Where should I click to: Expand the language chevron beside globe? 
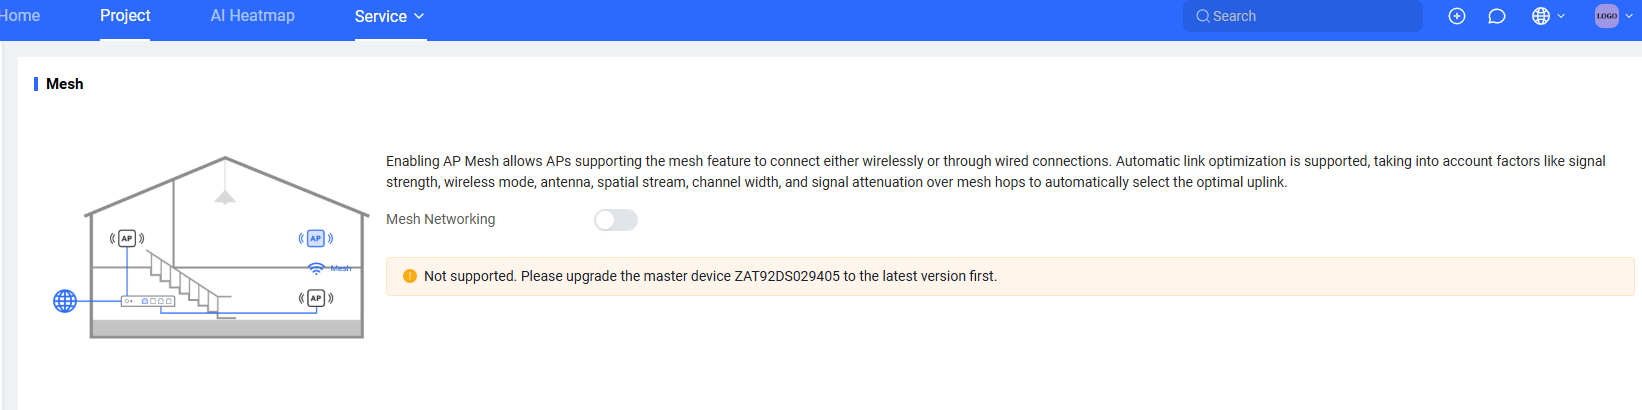[1561, 16]
